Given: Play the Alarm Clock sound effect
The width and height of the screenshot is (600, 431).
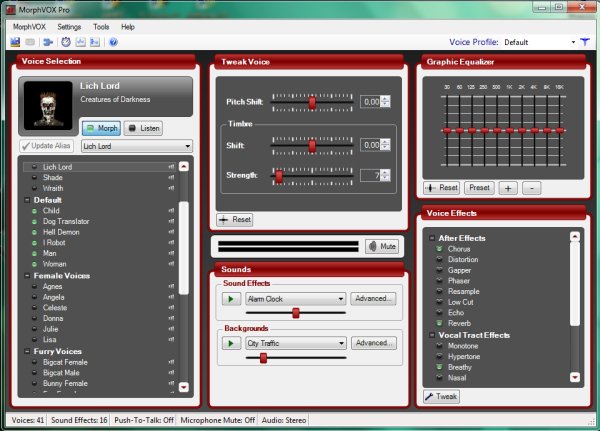Looking at the screenshot, I should [231, 299].
